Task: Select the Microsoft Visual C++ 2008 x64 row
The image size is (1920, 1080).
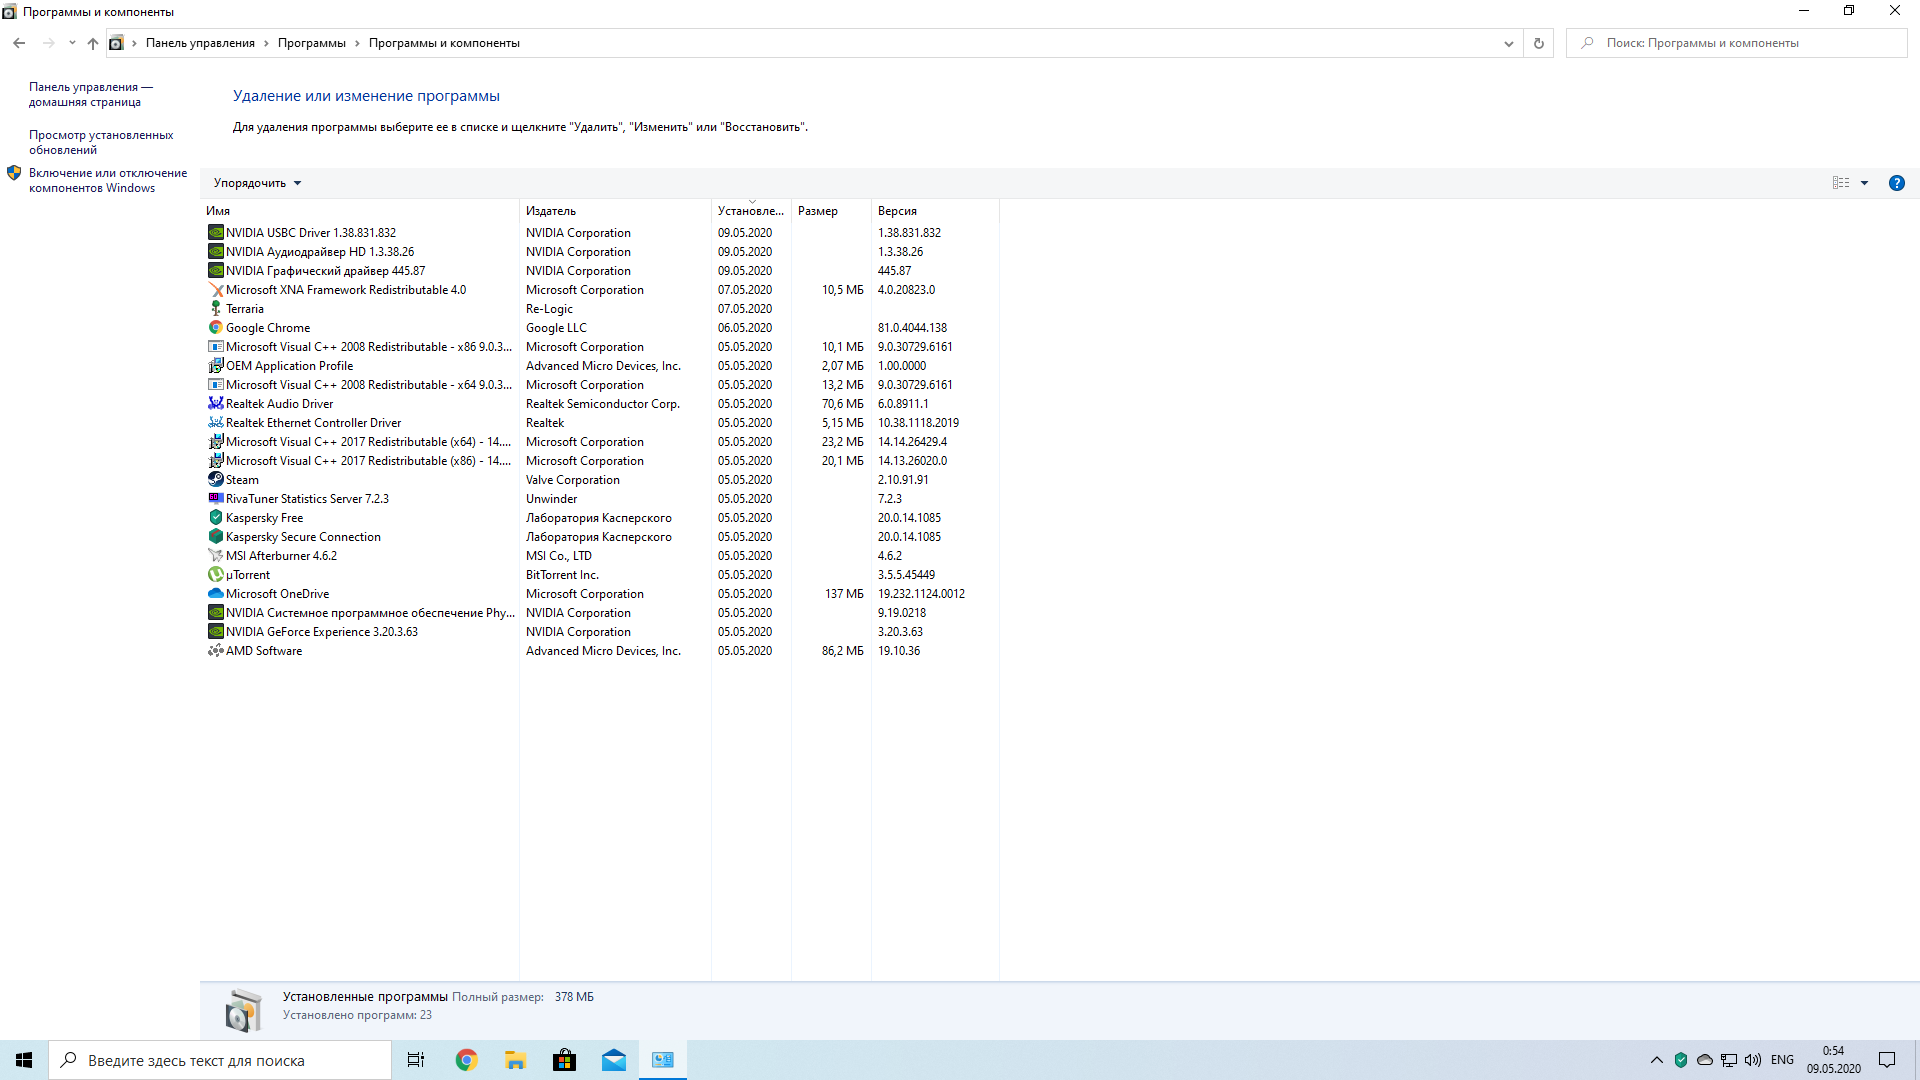Action: [600, 384]
